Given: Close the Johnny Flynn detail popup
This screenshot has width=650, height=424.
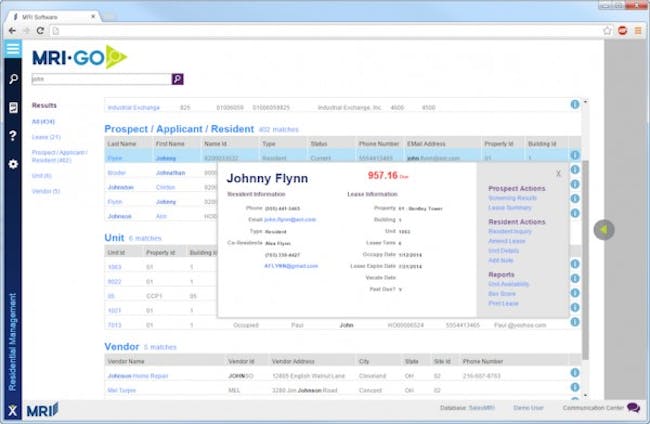Looking at the screenshot, I should [558, 174].
